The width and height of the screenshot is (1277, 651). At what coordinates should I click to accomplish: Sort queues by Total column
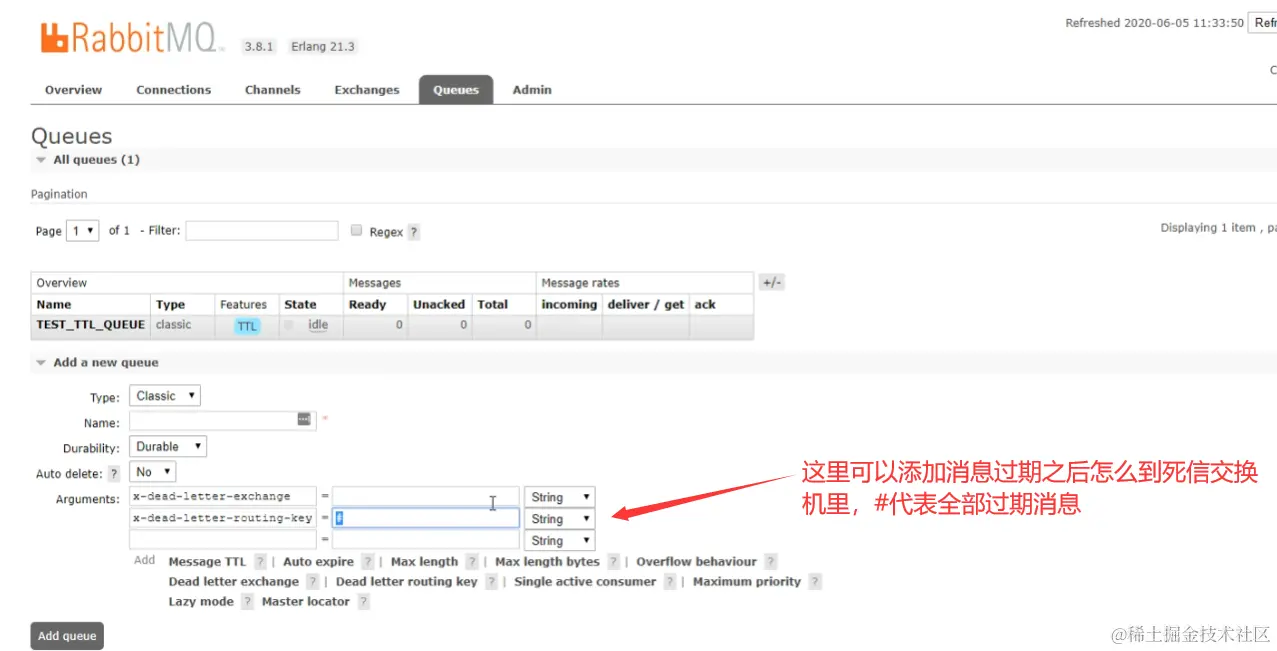(493, 305)
